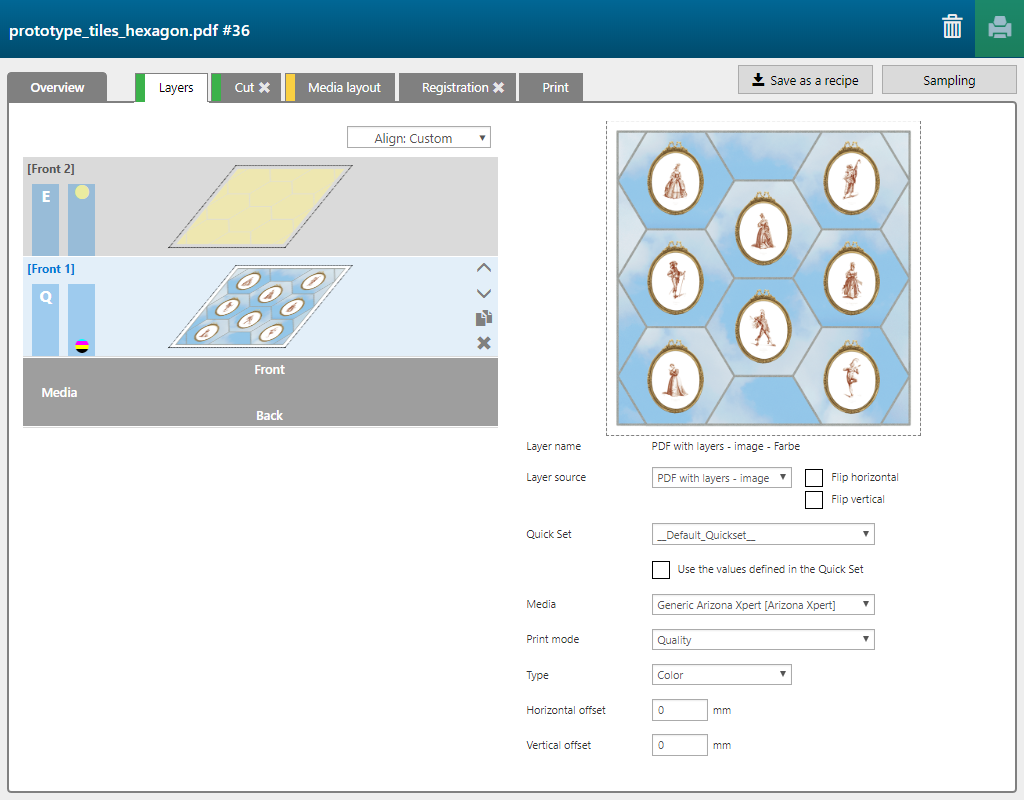The height and width of the screenshot is (800, 1024).
Task: Click the download icon in Save as a recipe
Action: point(758,80)
